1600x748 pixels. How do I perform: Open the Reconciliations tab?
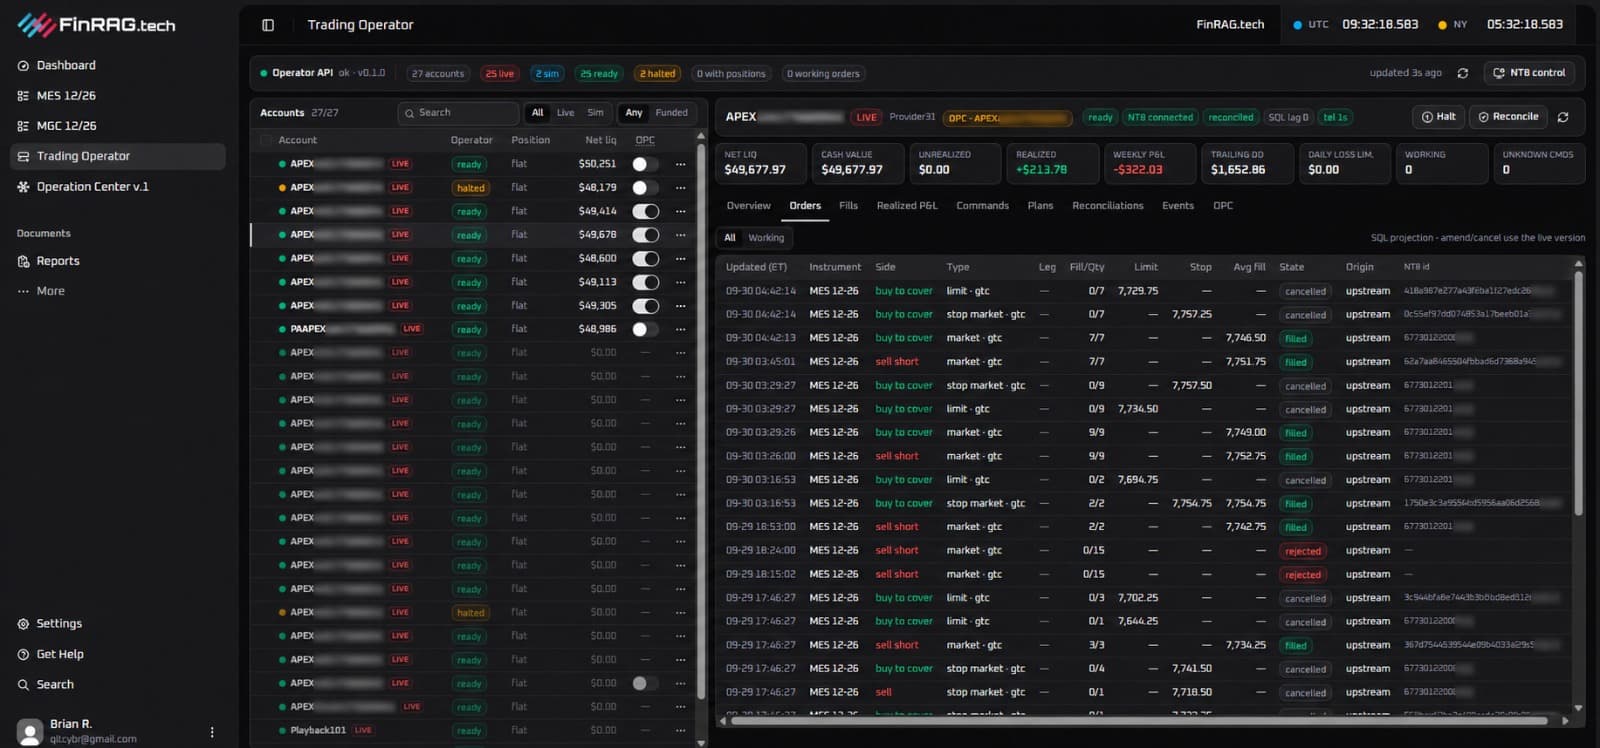tap(1107, 206)
